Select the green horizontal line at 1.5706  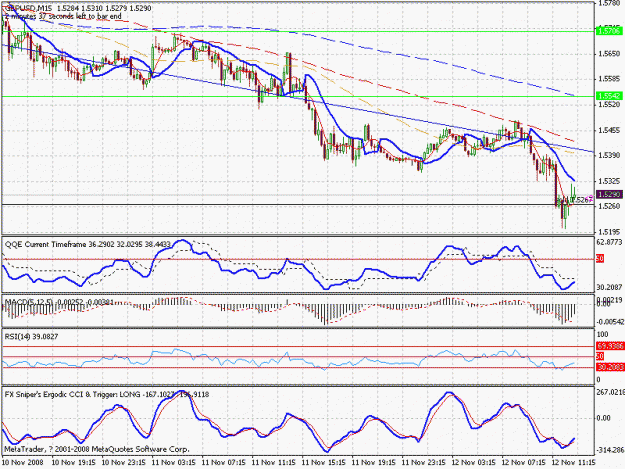click(298, 31)
